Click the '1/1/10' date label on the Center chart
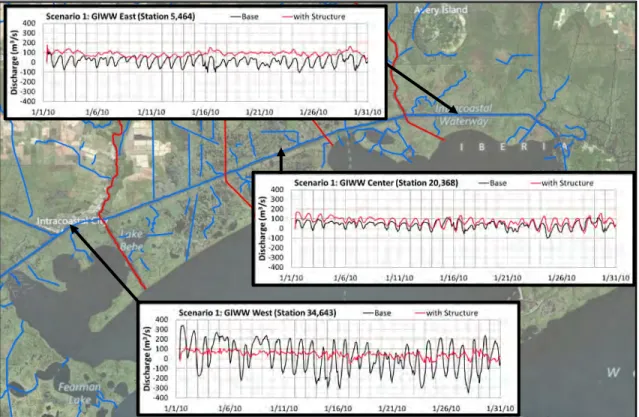 coord(291,278)
